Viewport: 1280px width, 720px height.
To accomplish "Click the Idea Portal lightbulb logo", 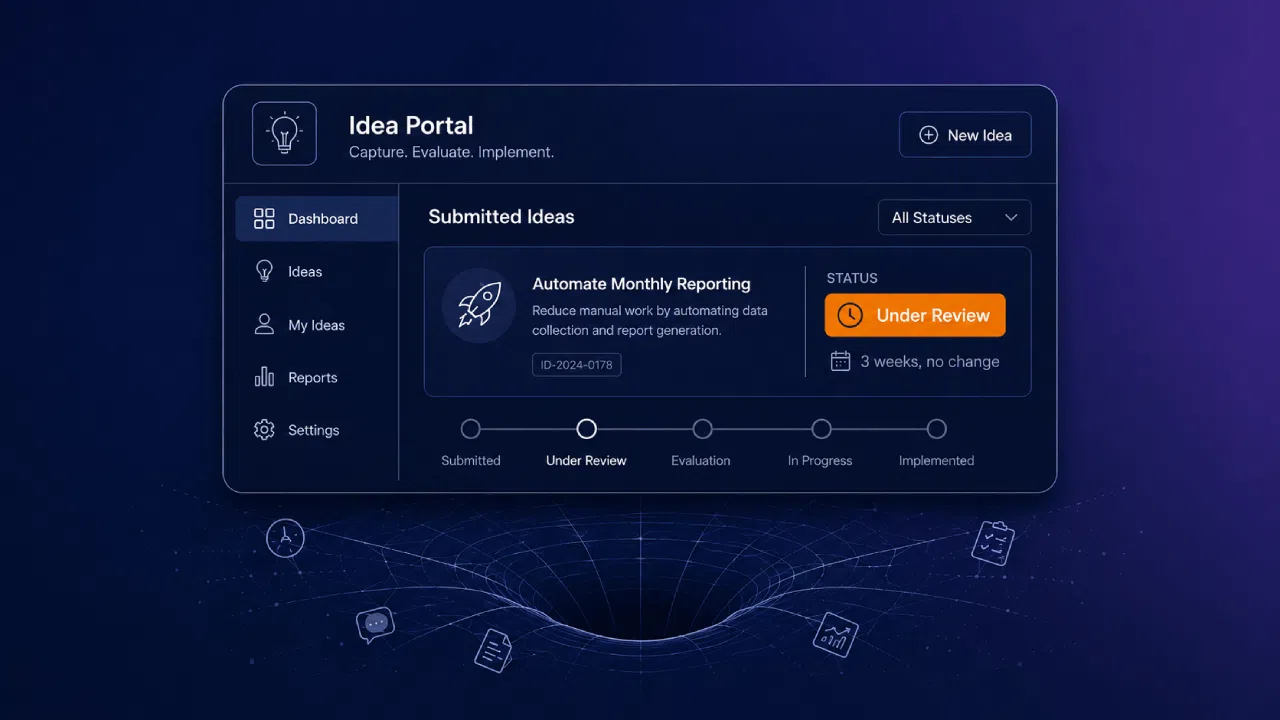I will 285,134.
